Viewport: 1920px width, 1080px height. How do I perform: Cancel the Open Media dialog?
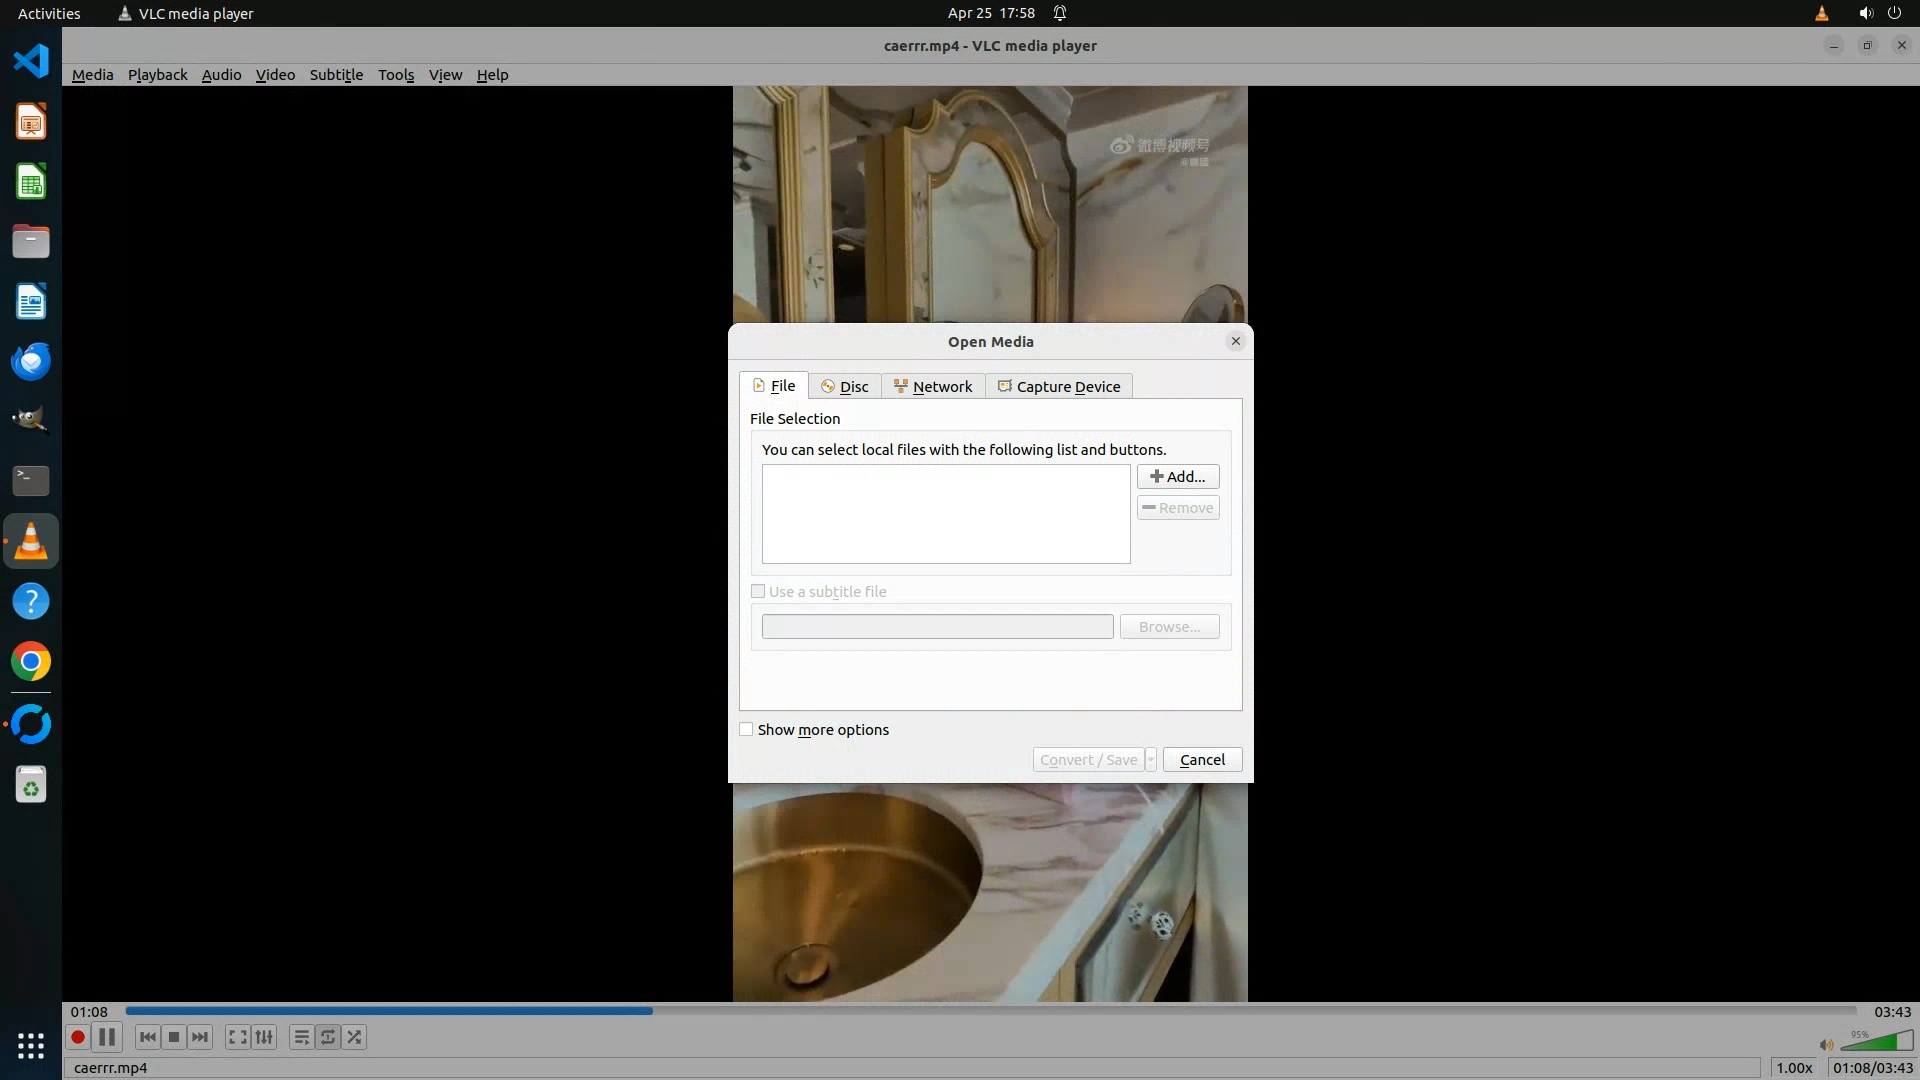1202,760
